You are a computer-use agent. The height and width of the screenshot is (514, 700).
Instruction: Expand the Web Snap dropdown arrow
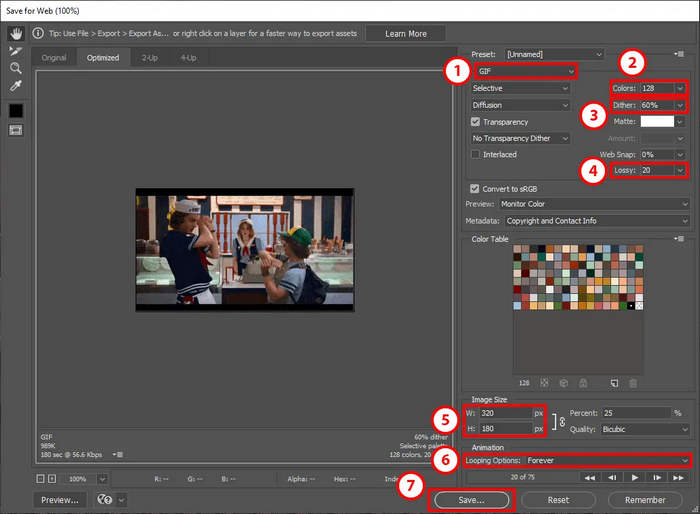pos(679,155)
